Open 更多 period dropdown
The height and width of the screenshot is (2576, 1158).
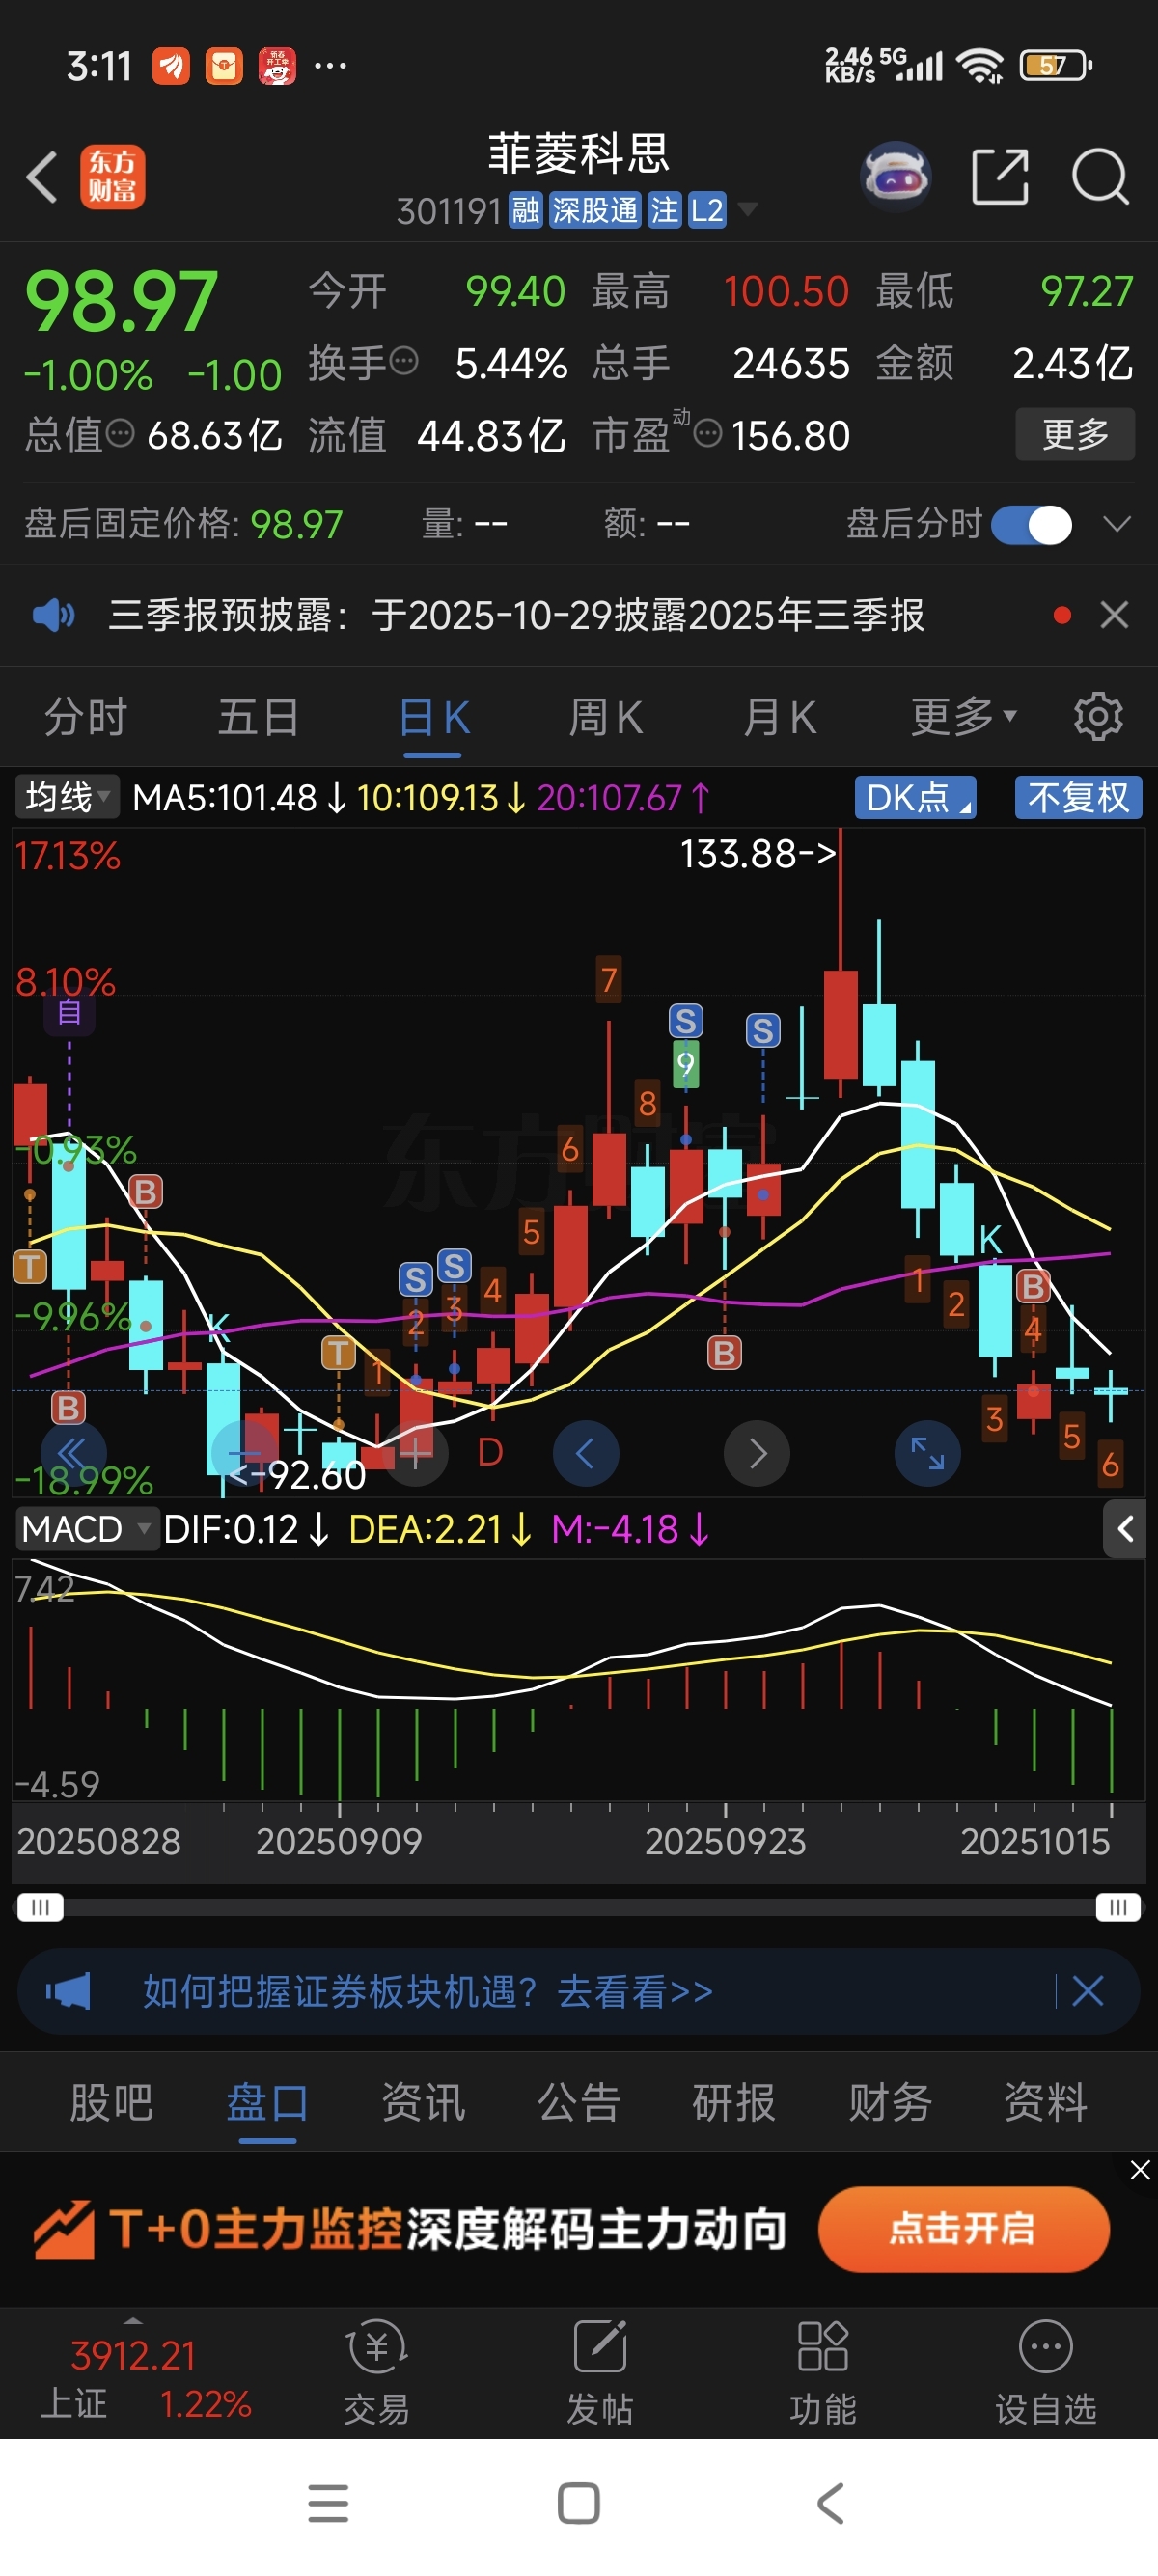pos(963,717)
